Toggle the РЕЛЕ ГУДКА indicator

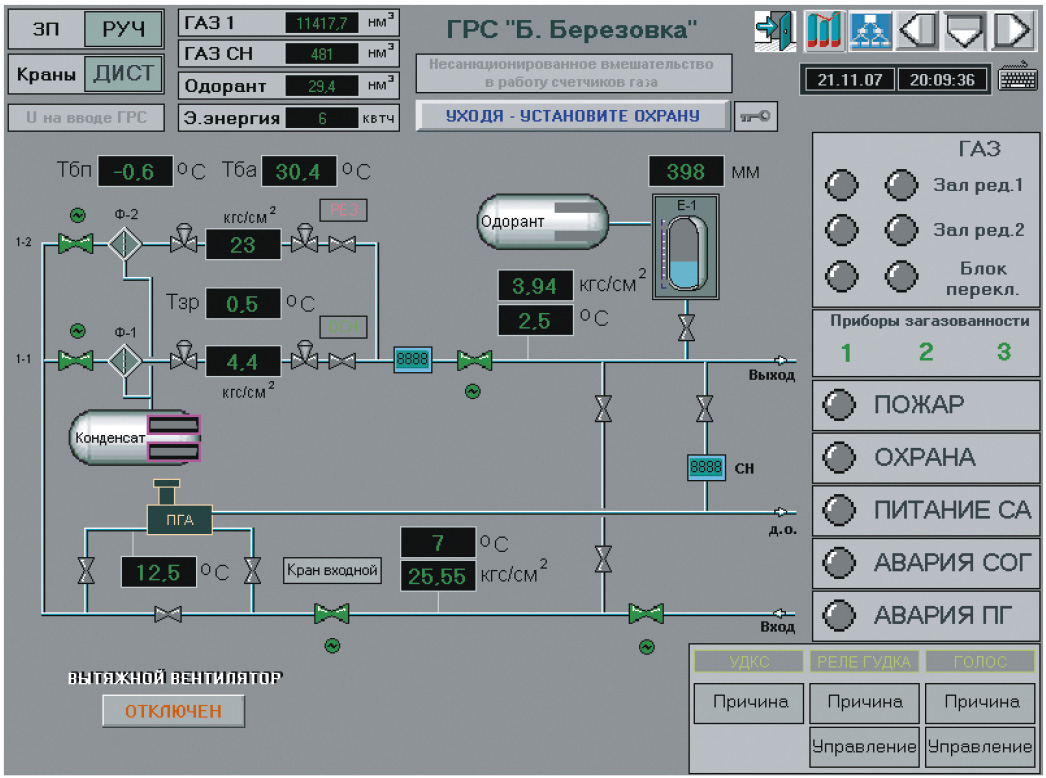[864, 661]
